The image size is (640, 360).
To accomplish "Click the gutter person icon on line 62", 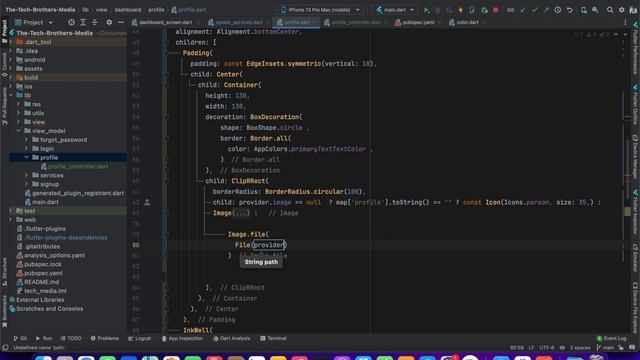I will pyautogui.click(x=147, y=202).
